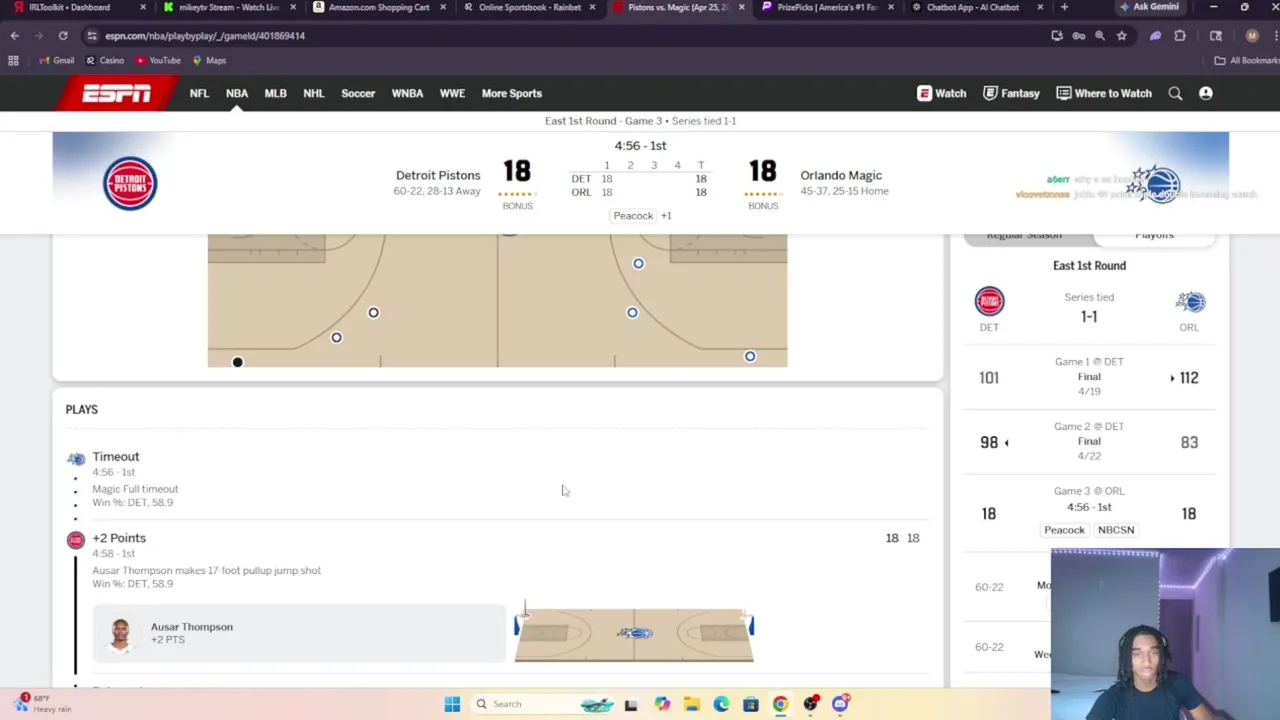The width and height of the screenshot is (1280, 720).
Task: Click the ORL logo in East 1st Round panel
Action: 1189,301
